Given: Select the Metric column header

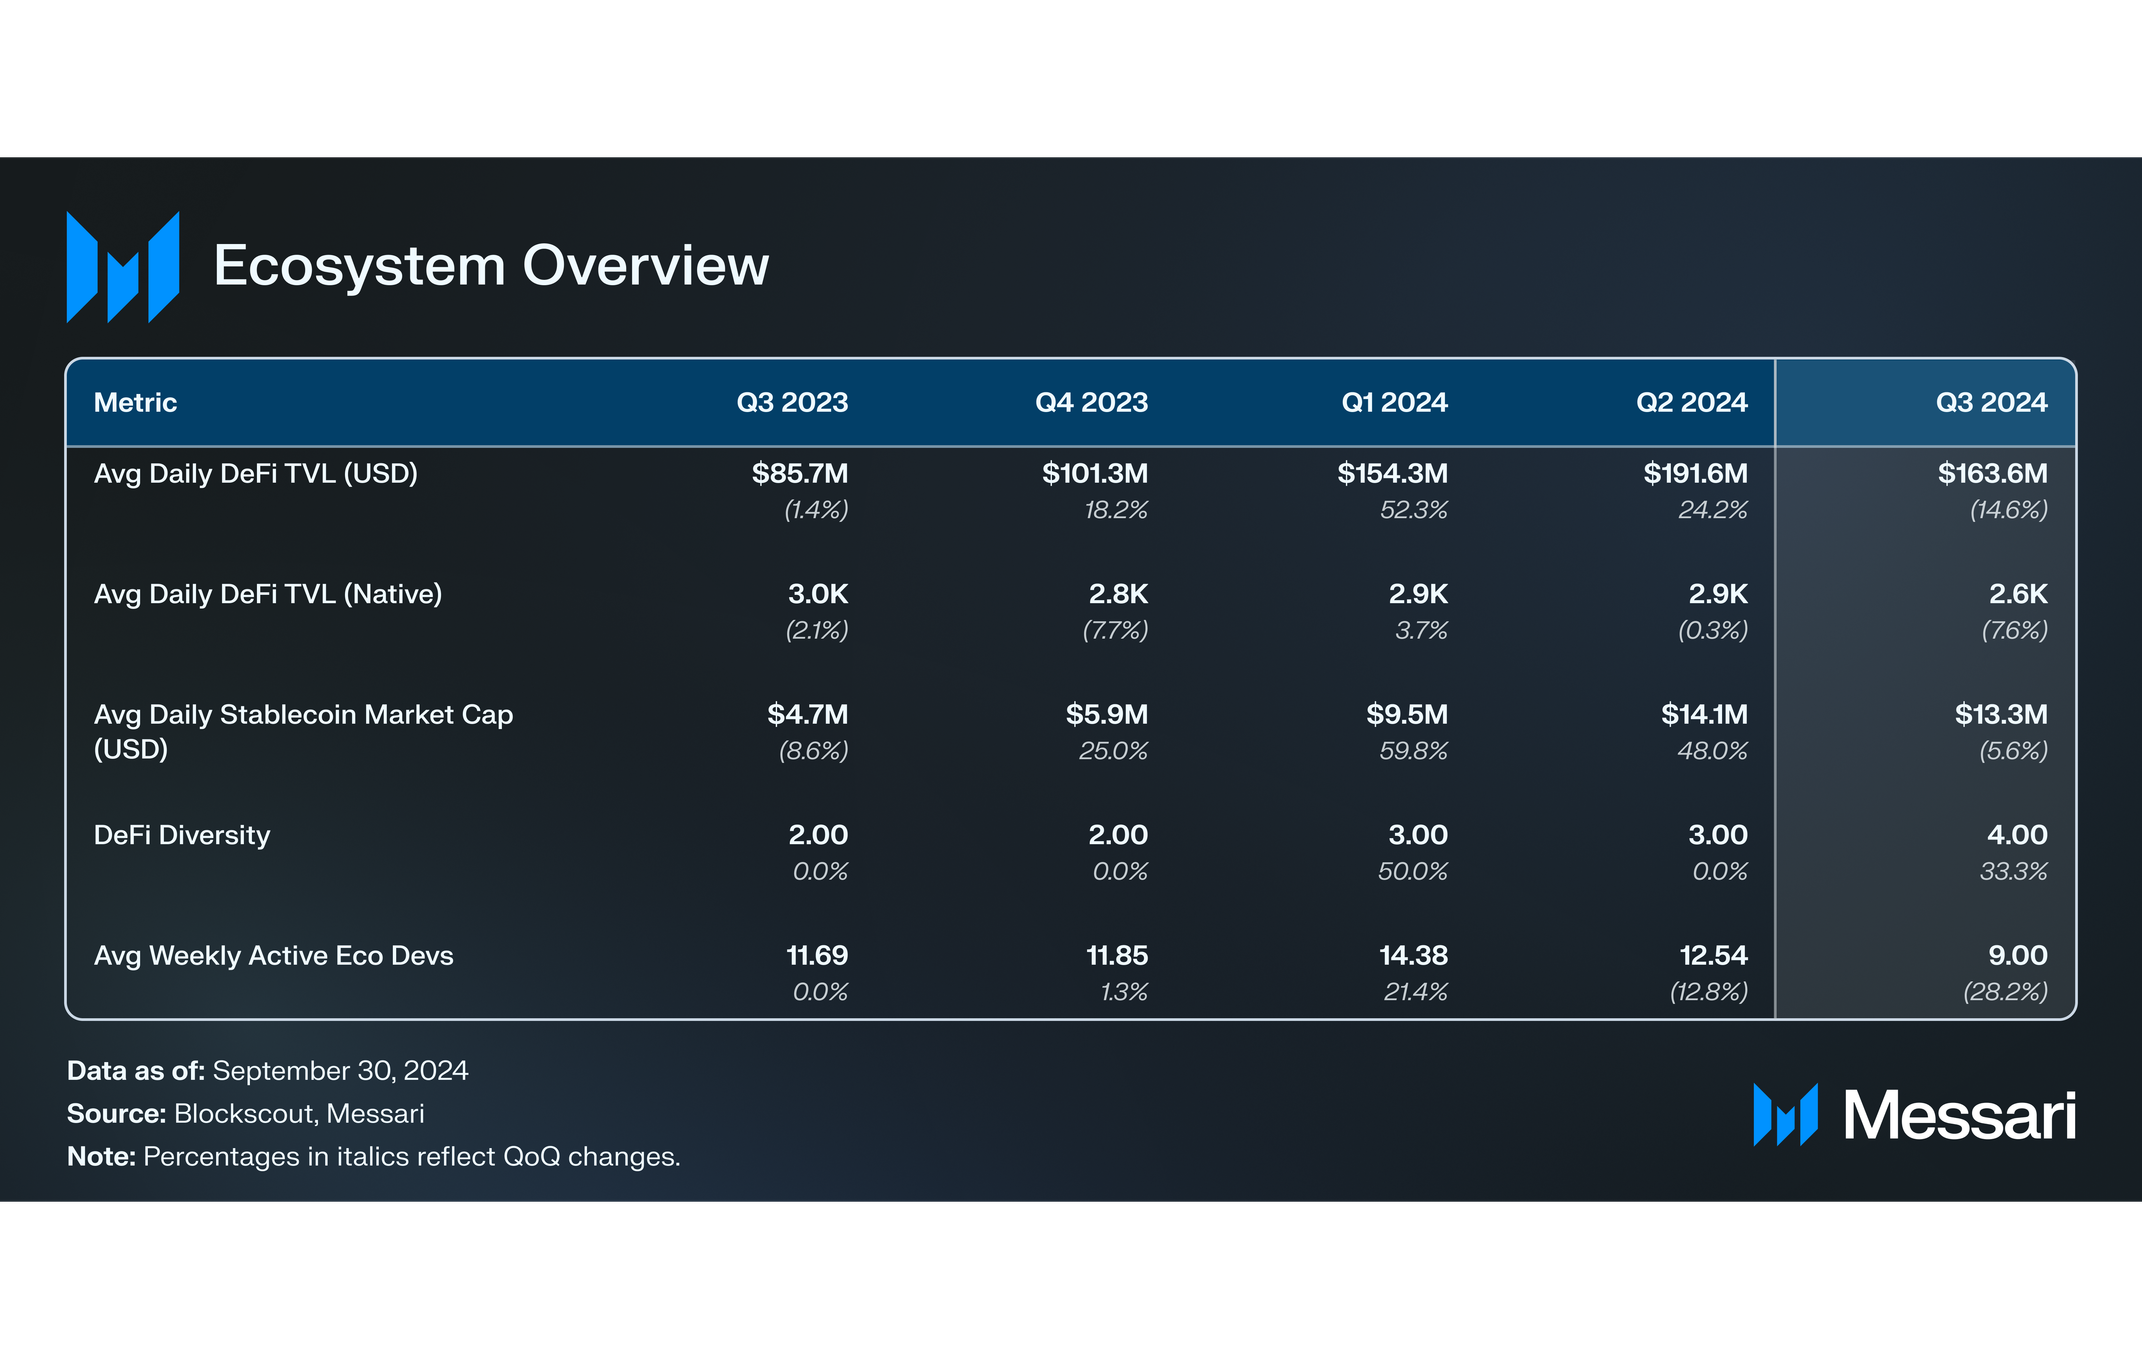Looking at the screenshot, I should pos(135,403).
